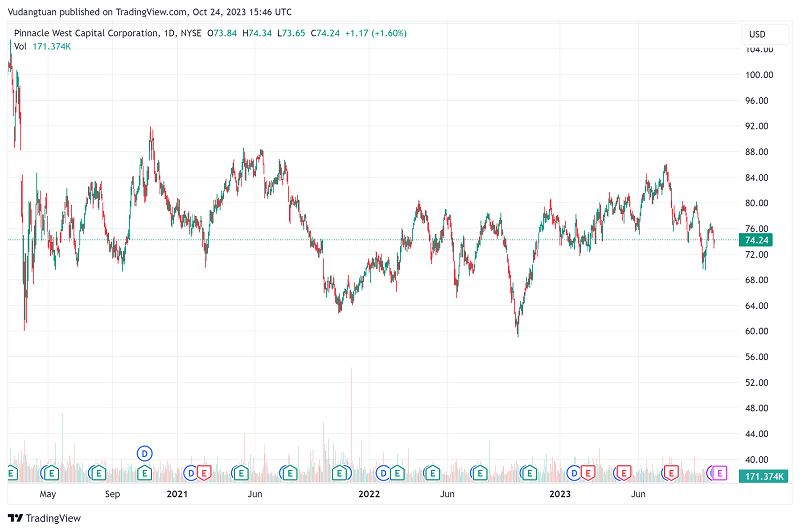This screenshot has height=532, width=800.
Task: Click the green 74.24 current price label
Action: (x=757, y=240)
